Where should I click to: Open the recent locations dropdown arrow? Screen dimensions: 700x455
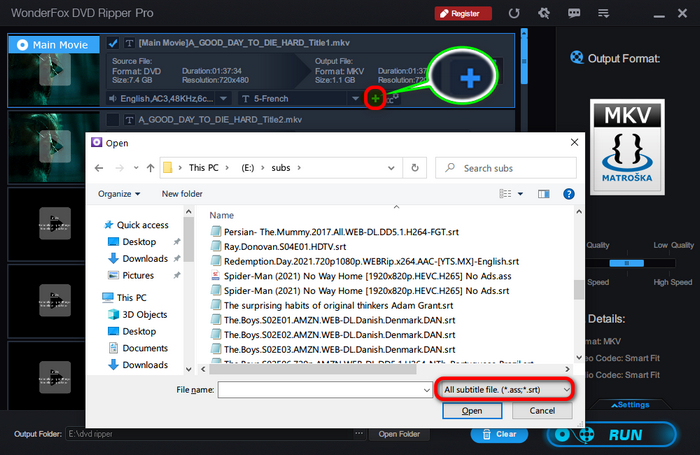tap(136, 168)
